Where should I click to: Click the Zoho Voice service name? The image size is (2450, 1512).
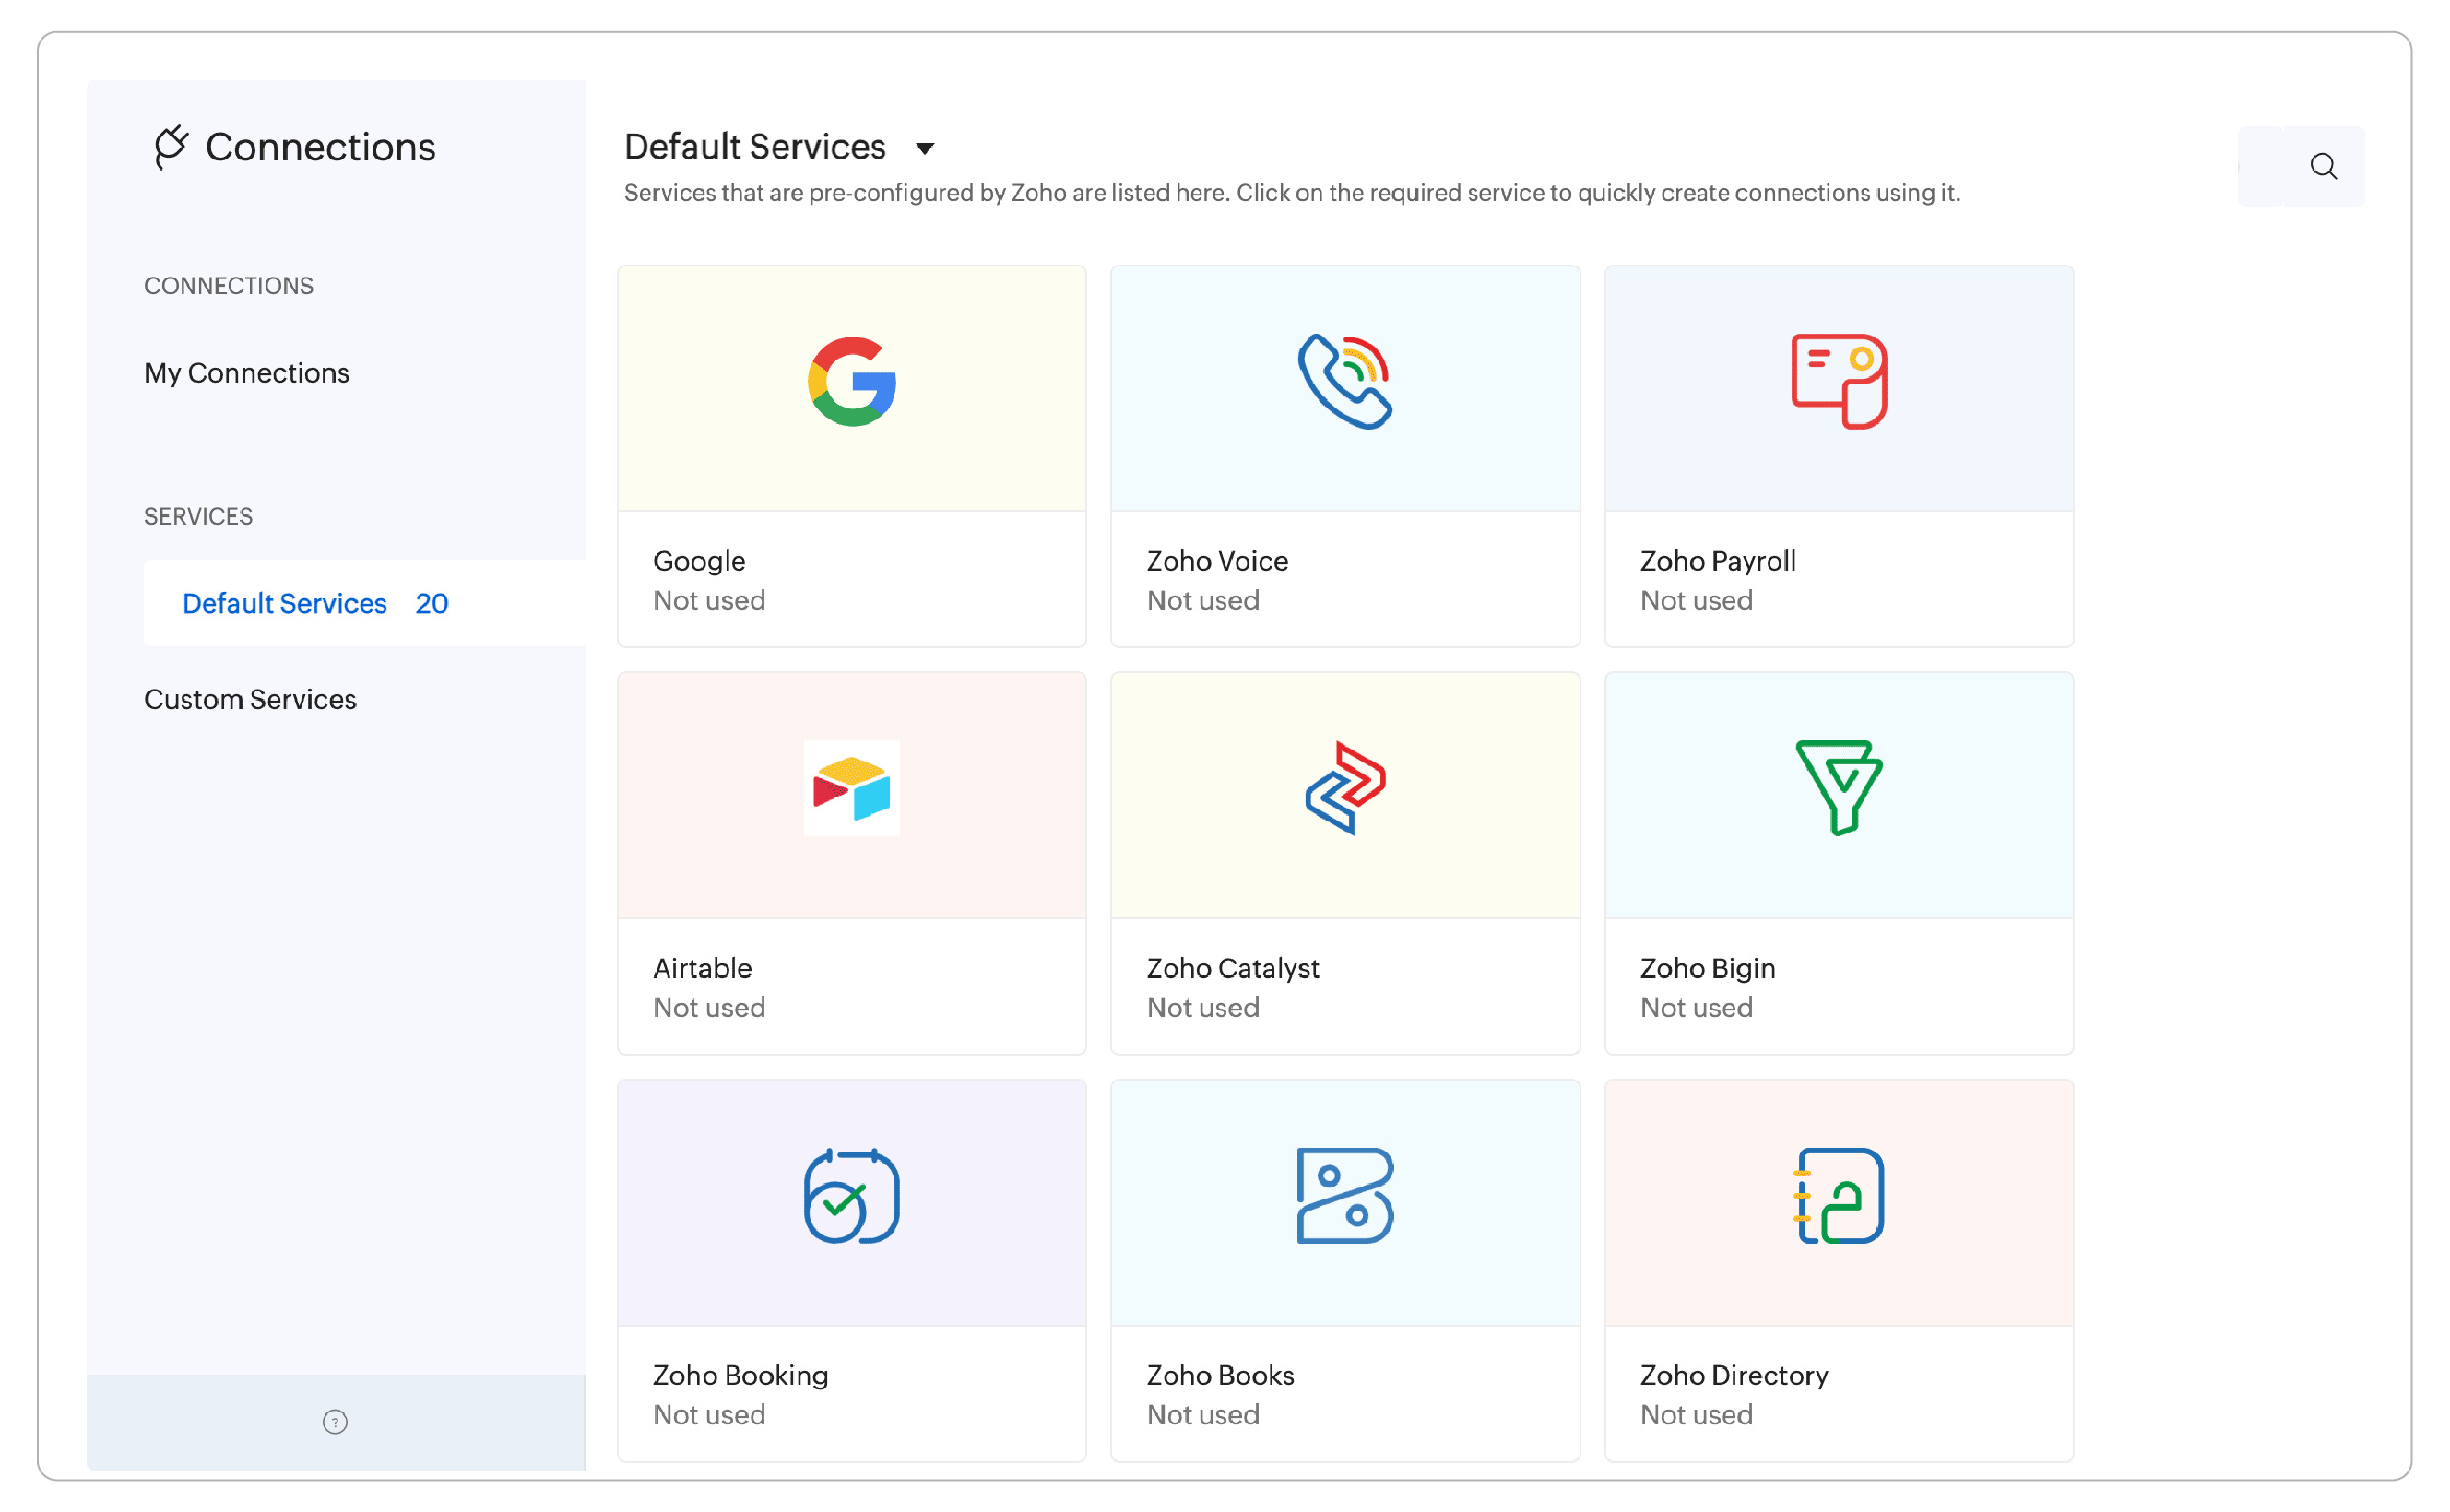tap(1216, 561)
